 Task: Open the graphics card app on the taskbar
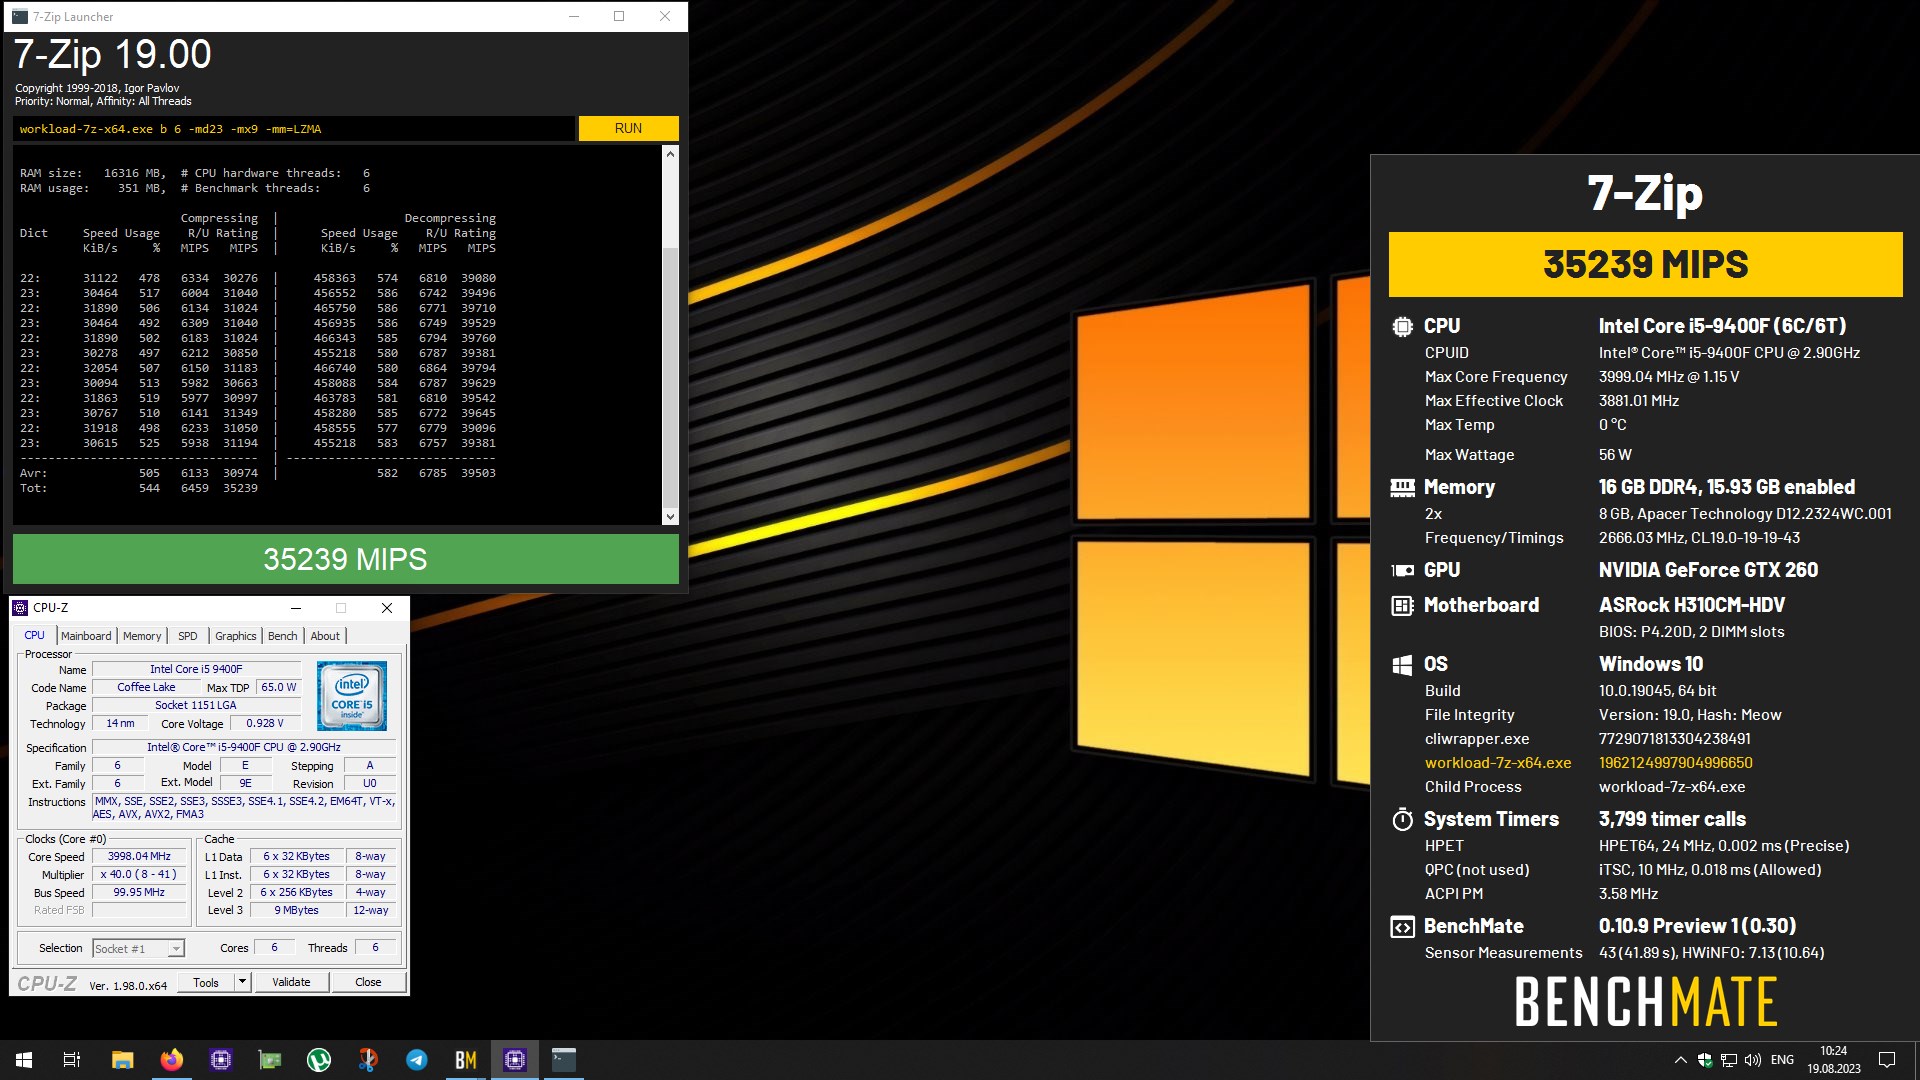point(270,1060)
